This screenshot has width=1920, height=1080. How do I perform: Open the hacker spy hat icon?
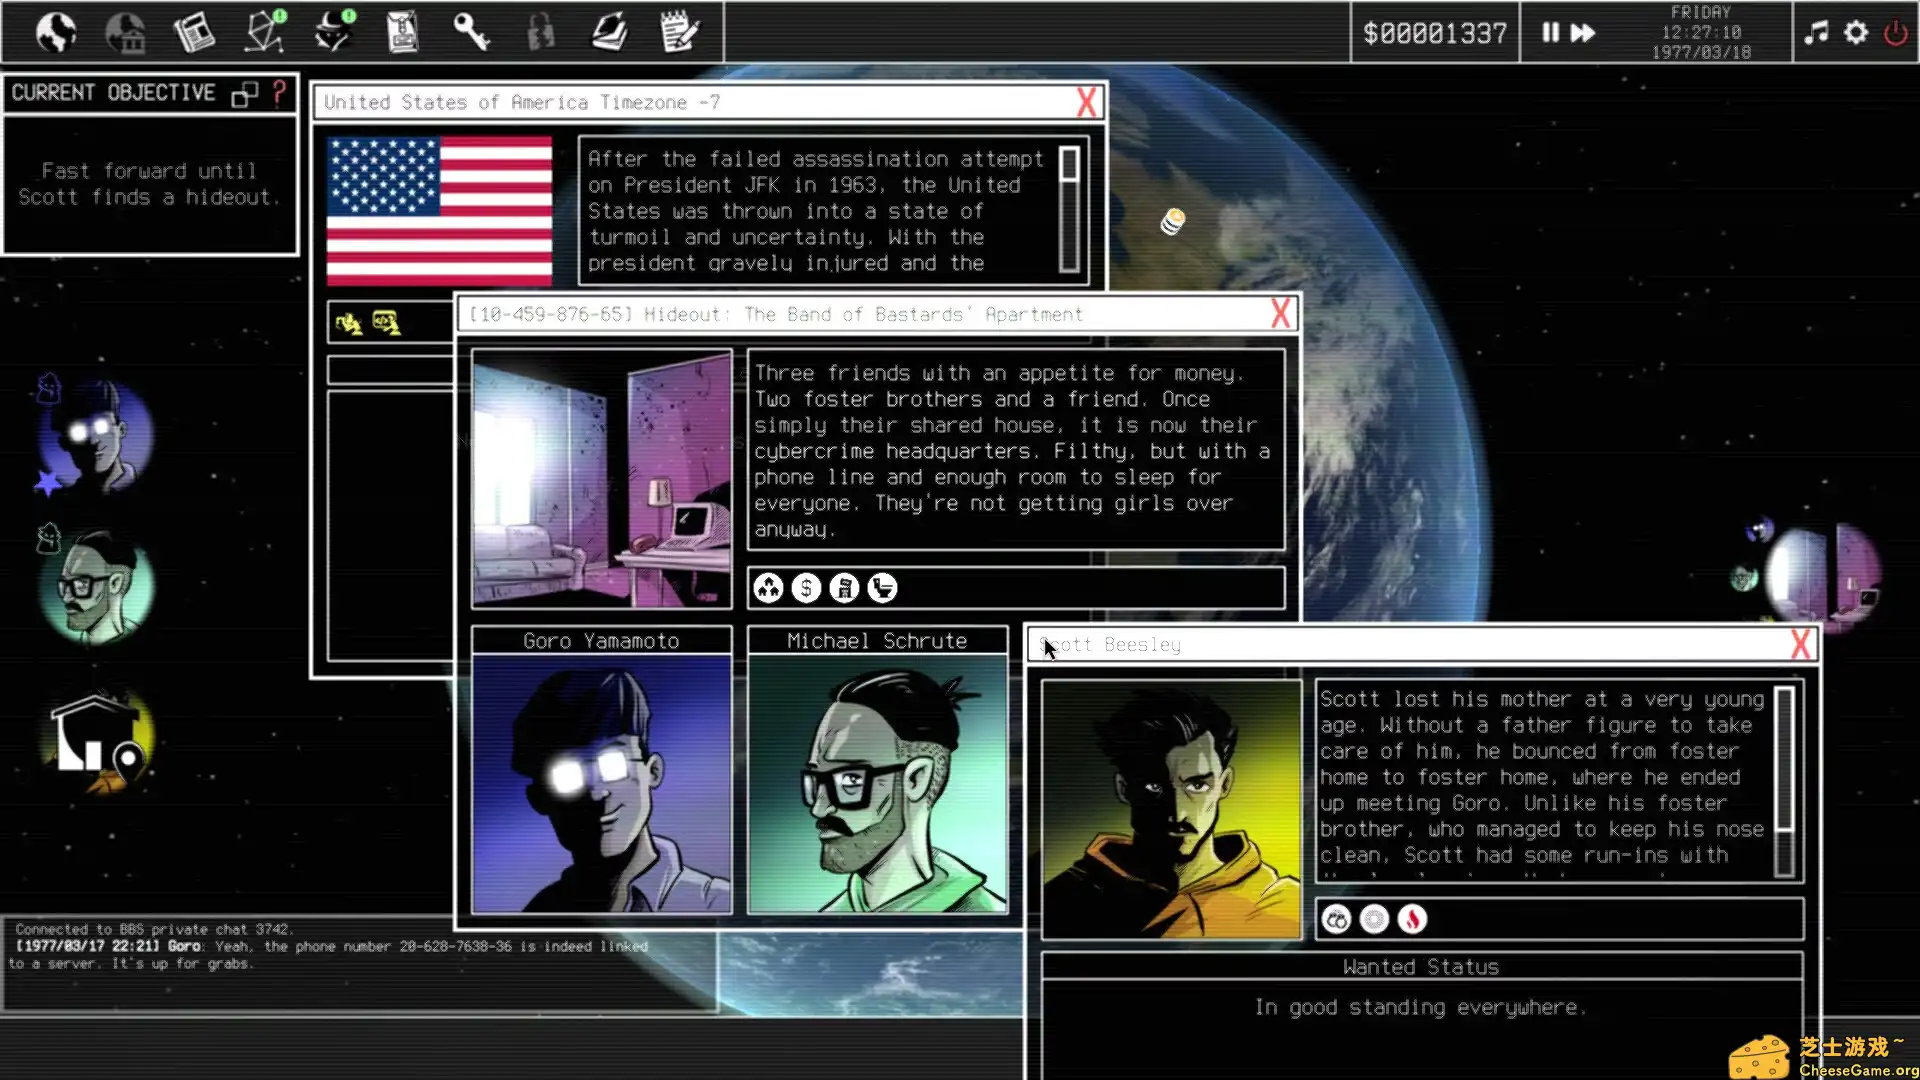(333, 33)
